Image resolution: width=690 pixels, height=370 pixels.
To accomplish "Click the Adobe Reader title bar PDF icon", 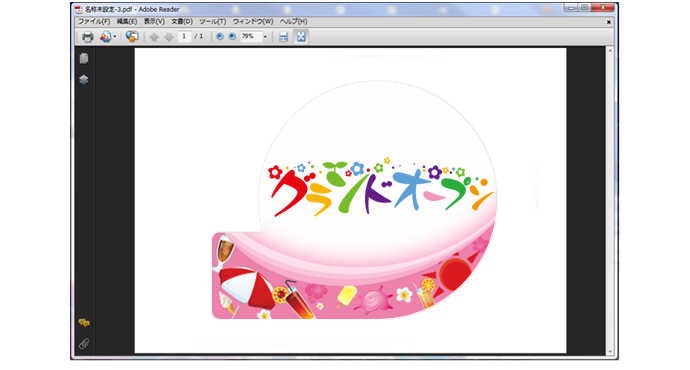I will (79, 9).
